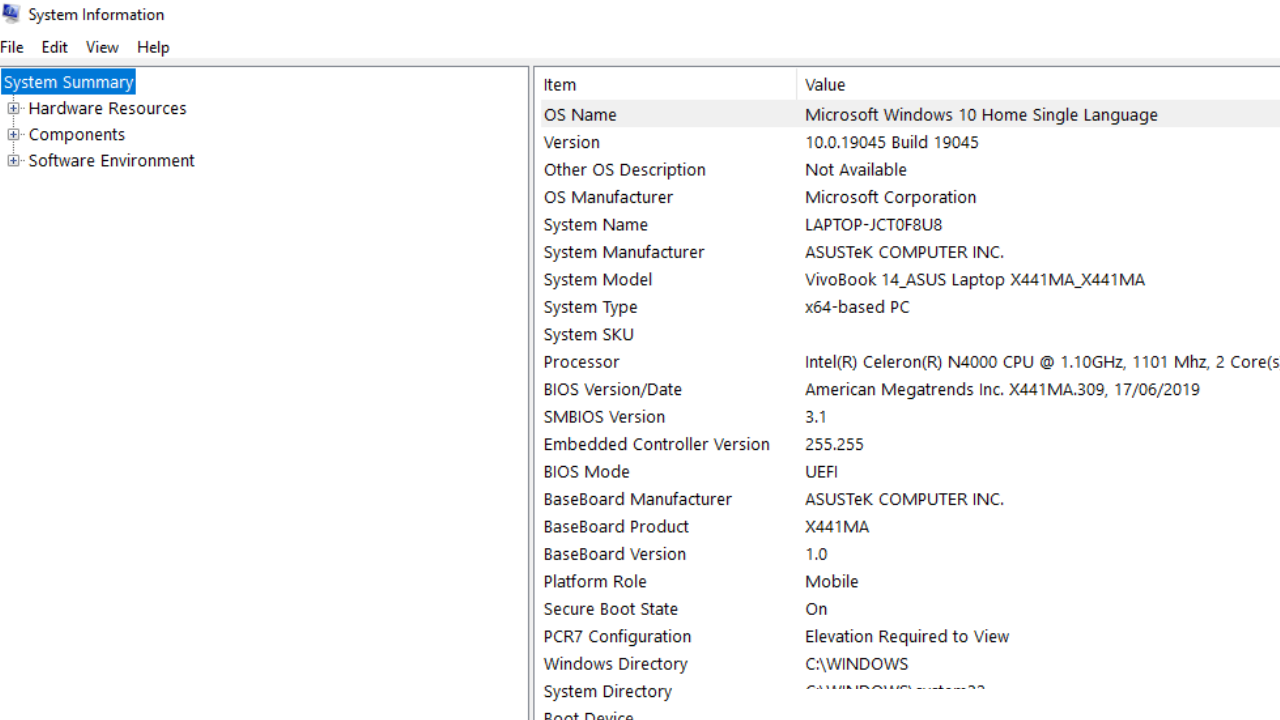Select the System Name row label

(596, 225)
